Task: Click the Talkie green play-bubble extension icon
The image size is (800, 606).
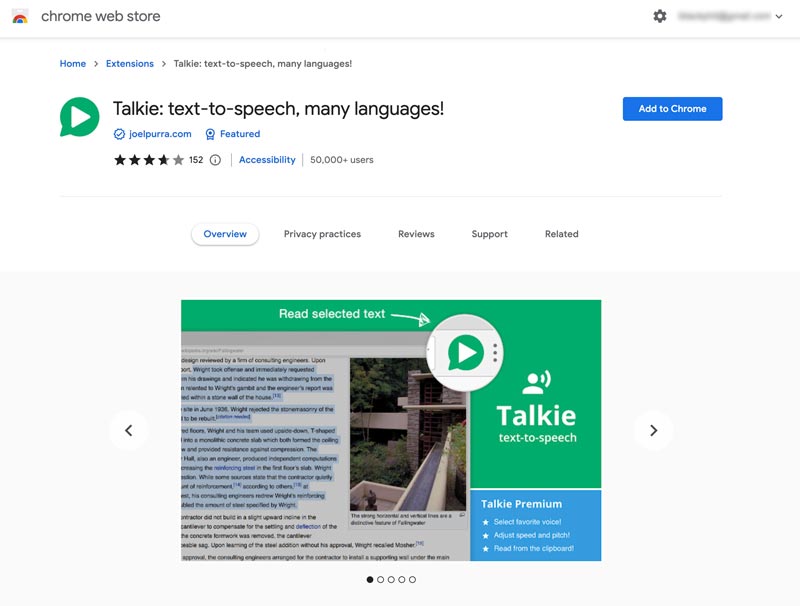Action: coord(80,117)
